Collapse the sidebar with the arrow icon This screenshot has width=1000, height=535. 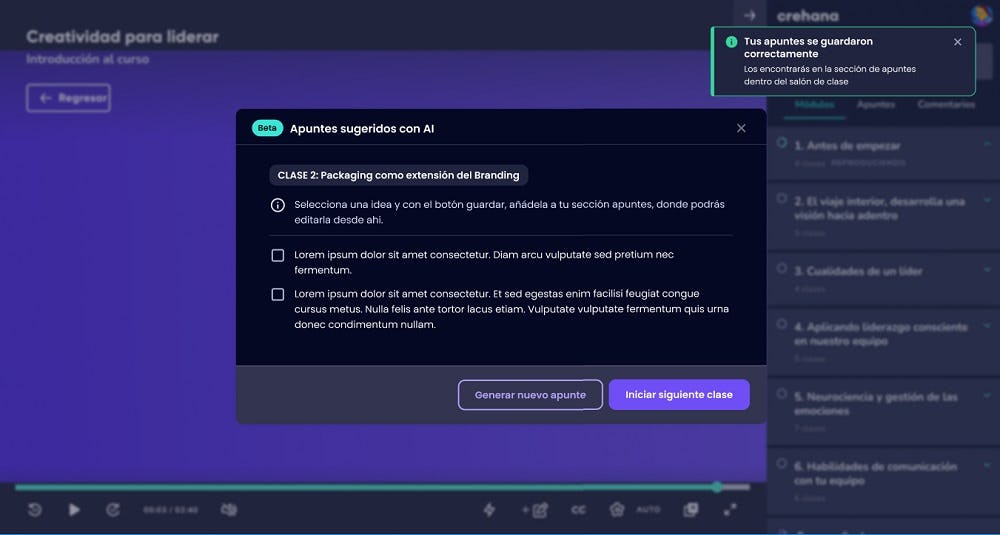click(x=750, y=15)
